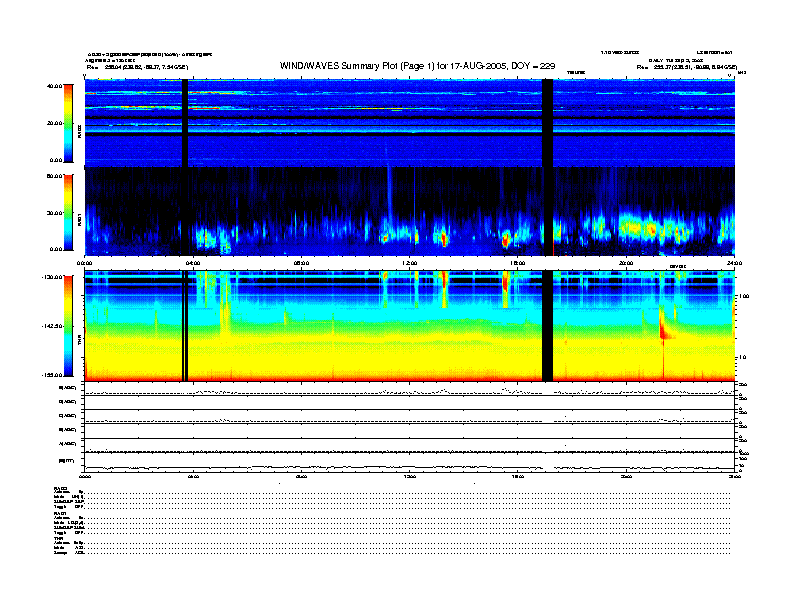
Task: Click the TNR color scale bar
Action: (x=68, y=326)
